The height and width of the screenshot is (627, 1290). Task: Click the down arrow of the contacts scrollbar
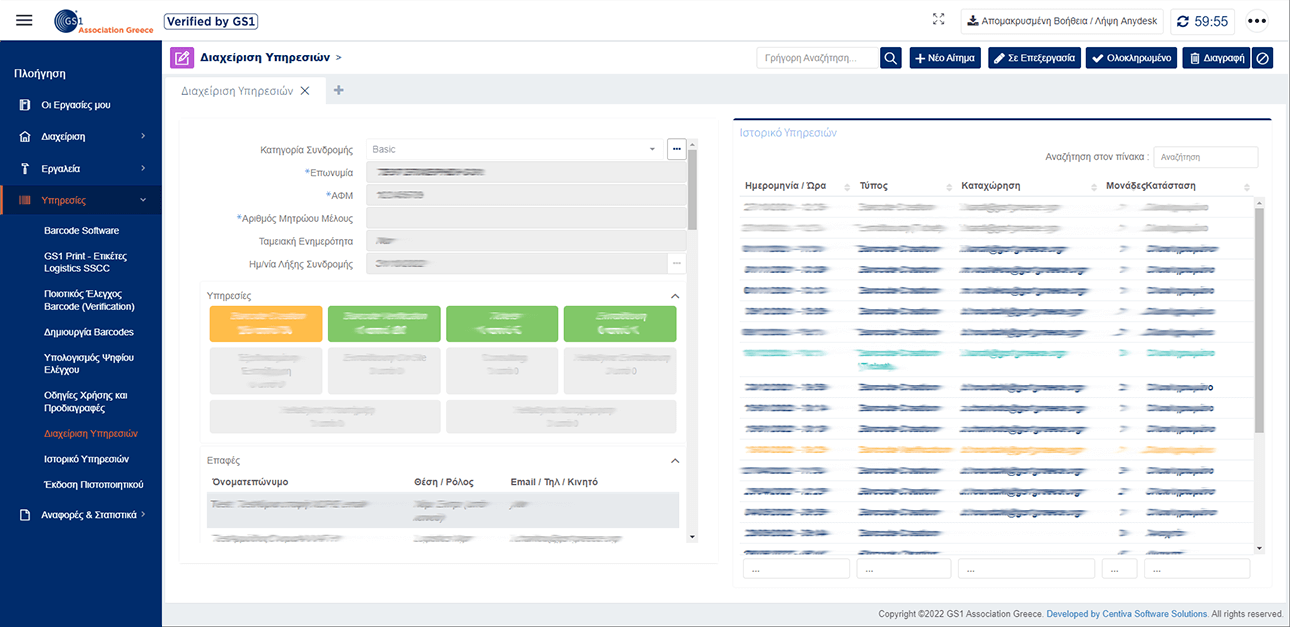[692, 537]
